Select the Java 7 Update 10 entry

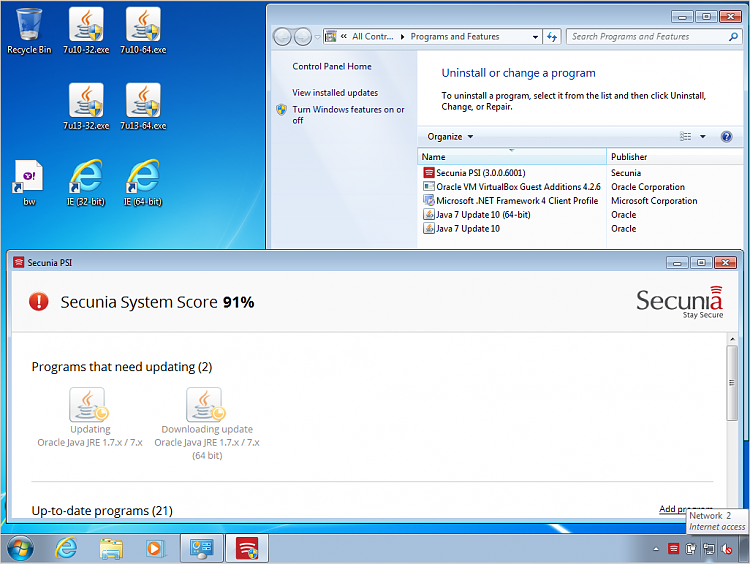[468, 229]
